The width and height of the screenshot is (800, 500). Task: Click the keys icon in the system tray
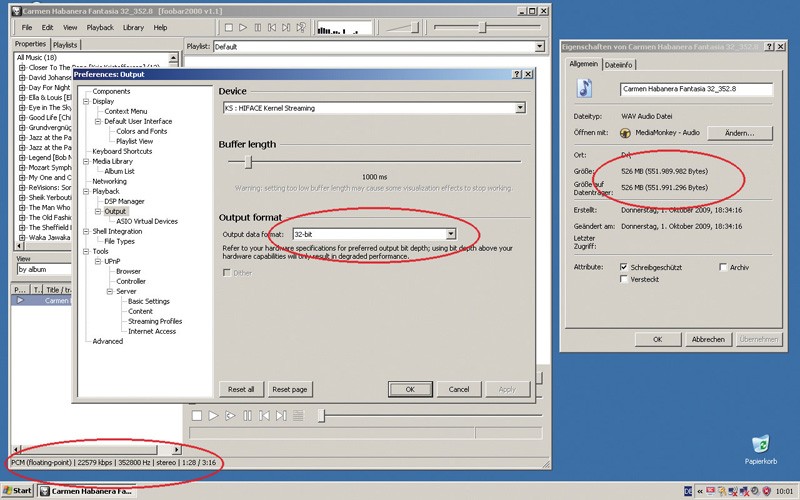click(721, 491)
